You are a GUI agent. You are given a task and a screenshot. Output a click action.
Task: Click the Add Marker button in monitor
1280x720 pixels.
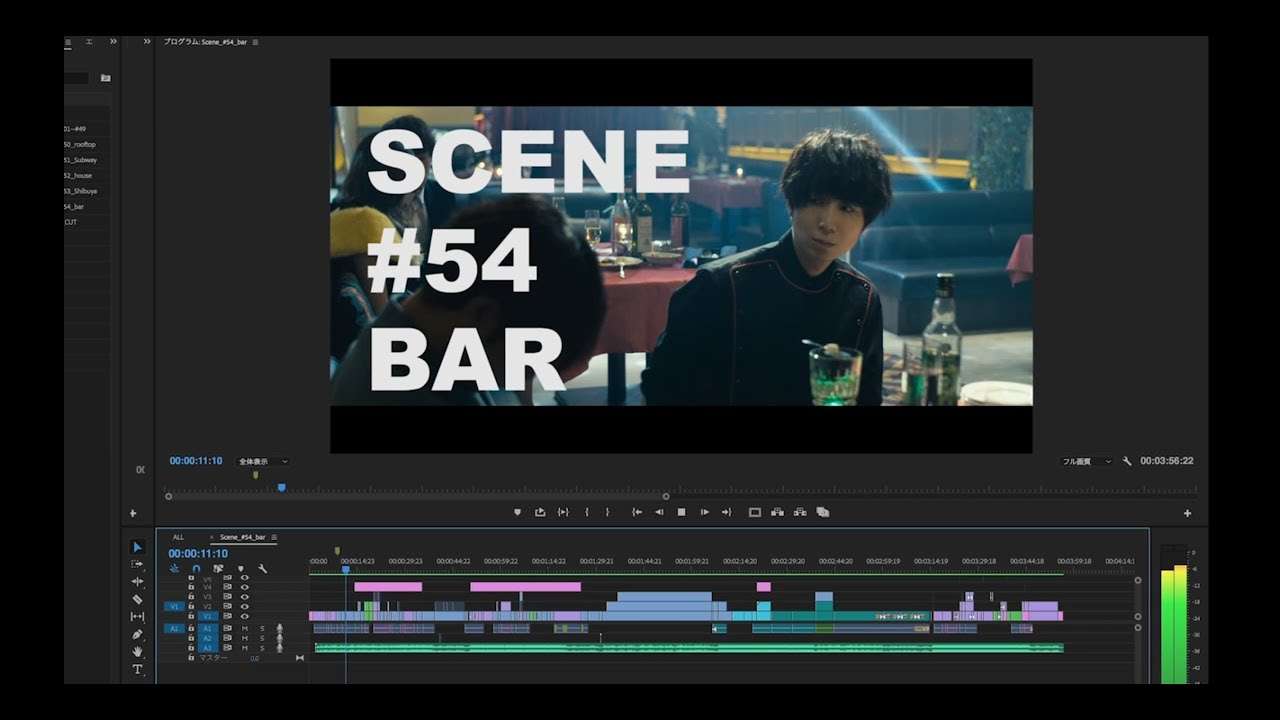pos(517,512)
